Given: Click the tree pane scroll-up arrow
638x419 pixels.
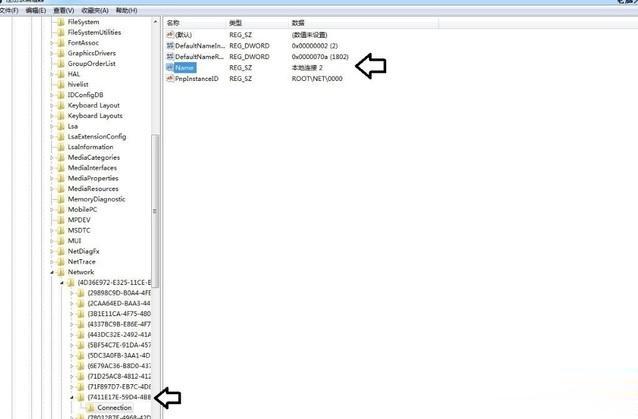Looking at the screenshot, I should tap(155, 22).
